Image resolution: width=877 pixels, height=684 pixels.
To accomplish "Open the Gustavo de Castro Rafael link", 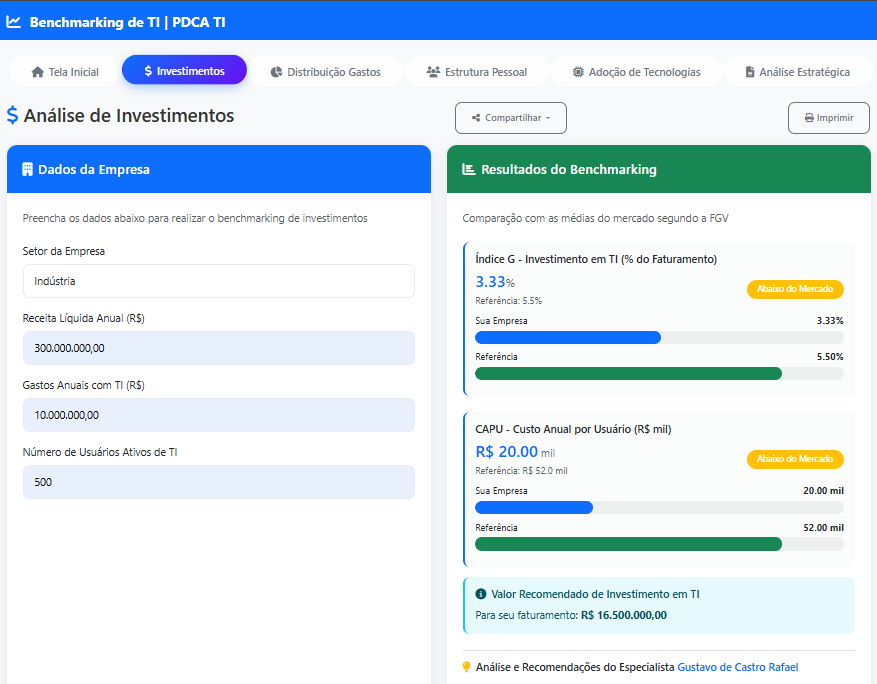I will coord(737,667).
